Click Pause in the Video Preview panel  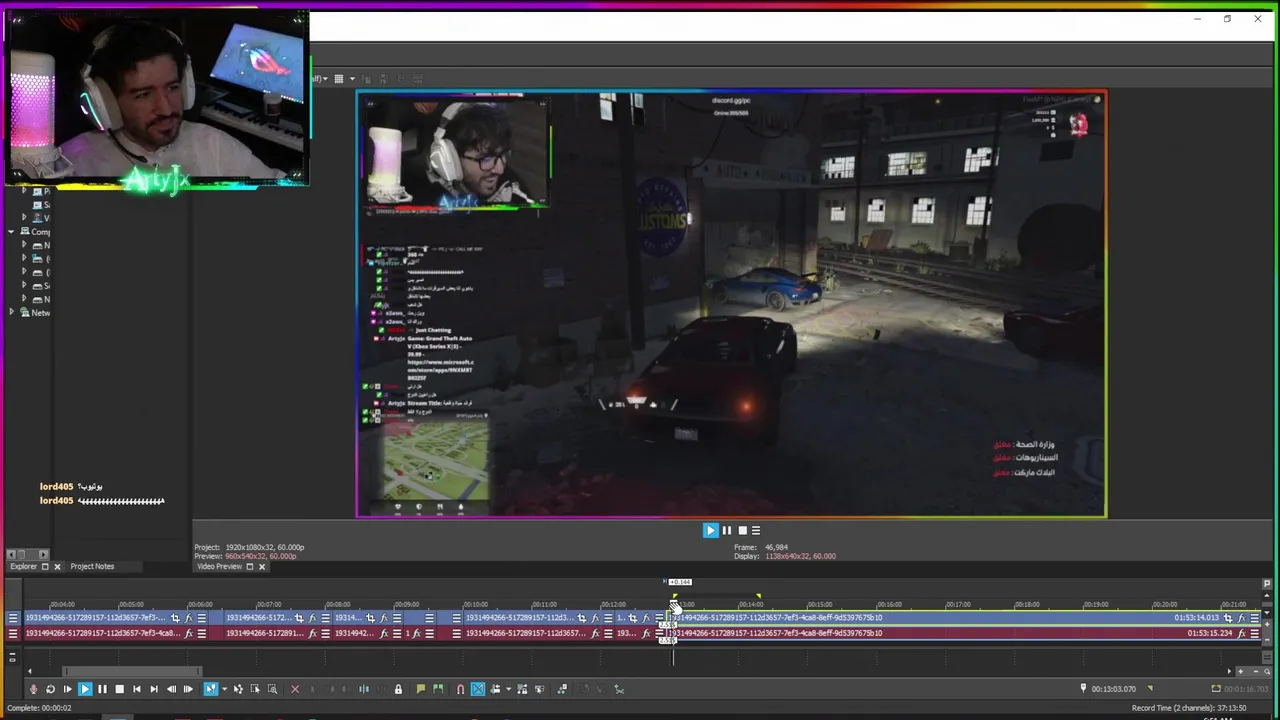pos(727,530)
